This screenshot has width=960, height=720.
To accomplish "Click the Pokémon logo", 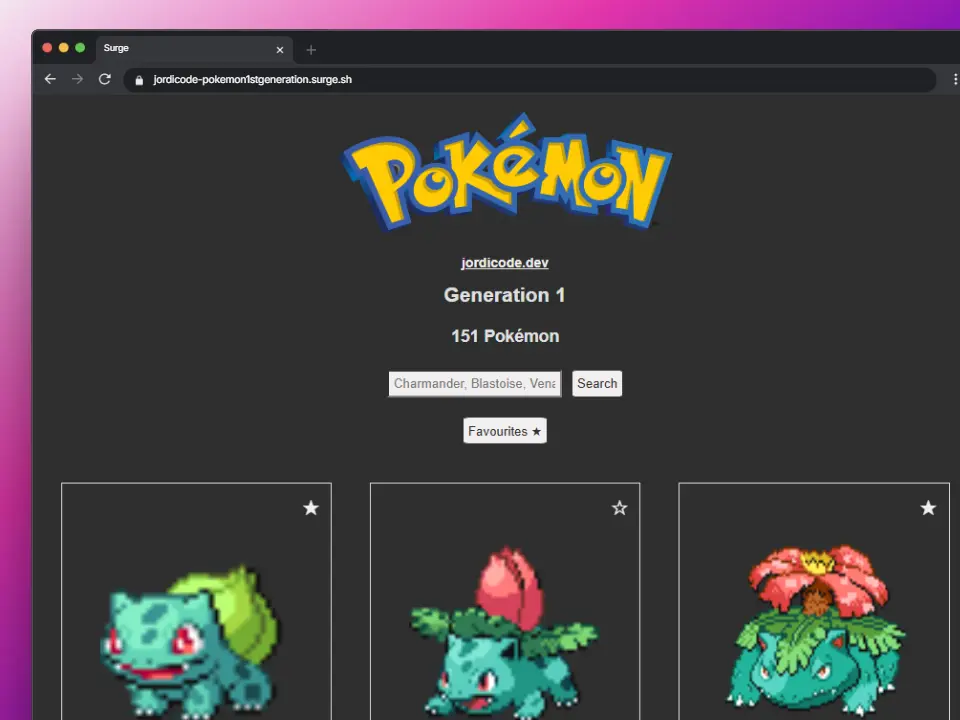I will coord(506,172).
